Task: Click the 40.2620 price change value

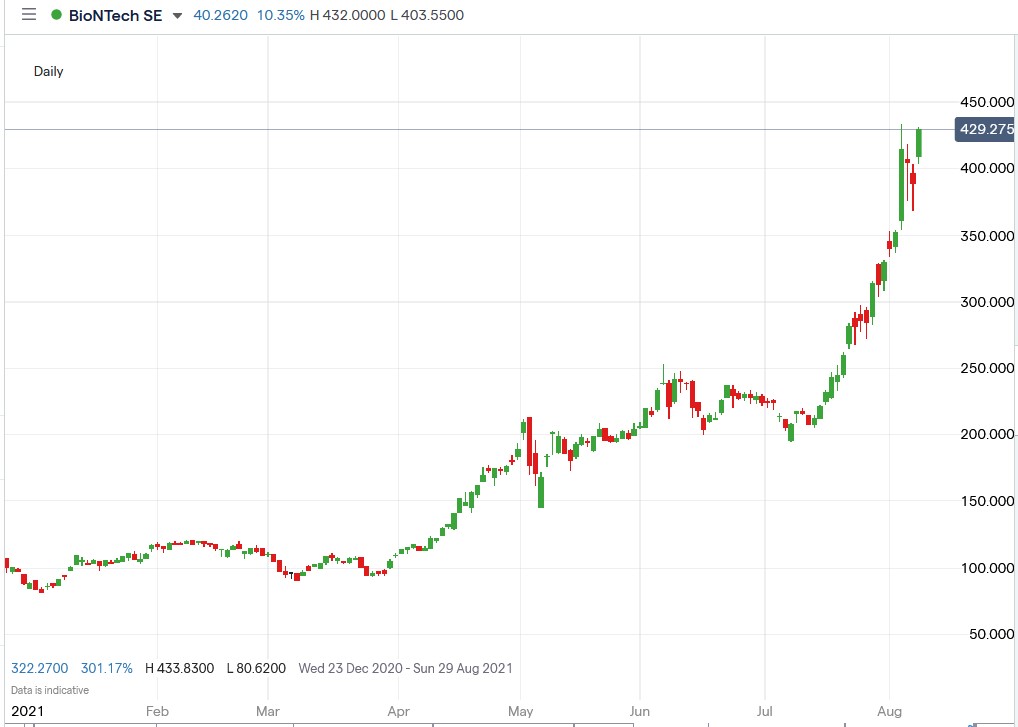Action: [x=221, y=15]
